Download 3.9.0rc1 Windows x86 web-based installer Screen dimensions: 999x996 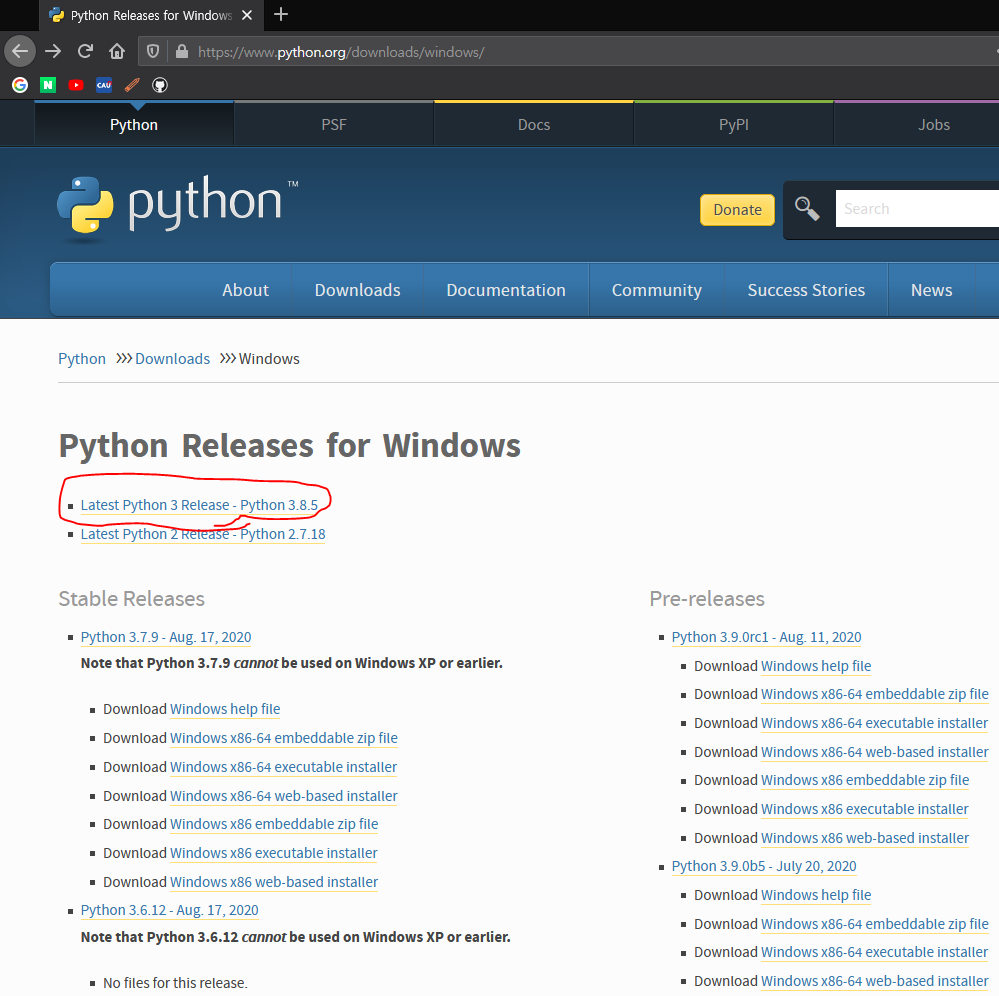[x=865, y=838]
